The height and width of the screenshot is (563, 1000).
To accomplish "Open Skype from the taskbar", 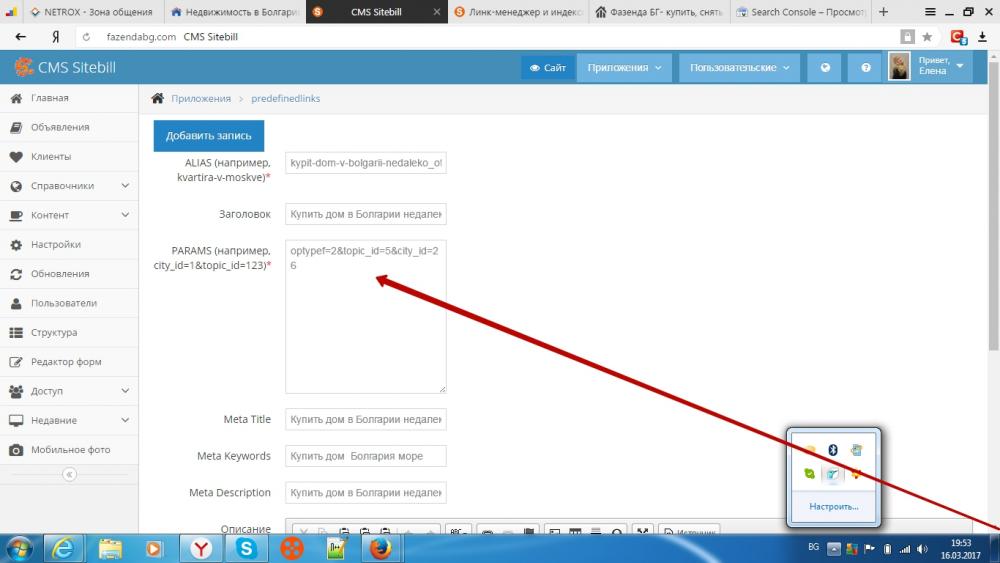I will 246,548.
